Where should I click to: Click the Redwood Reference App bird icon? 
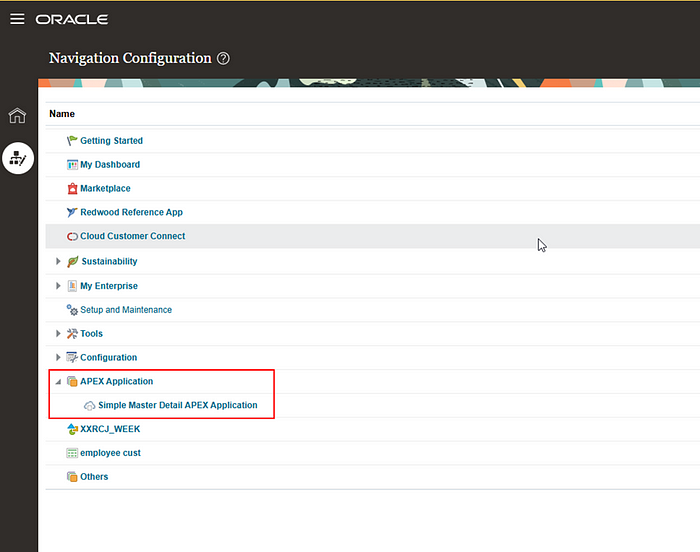pyautogui.click(x=72, y=212)
